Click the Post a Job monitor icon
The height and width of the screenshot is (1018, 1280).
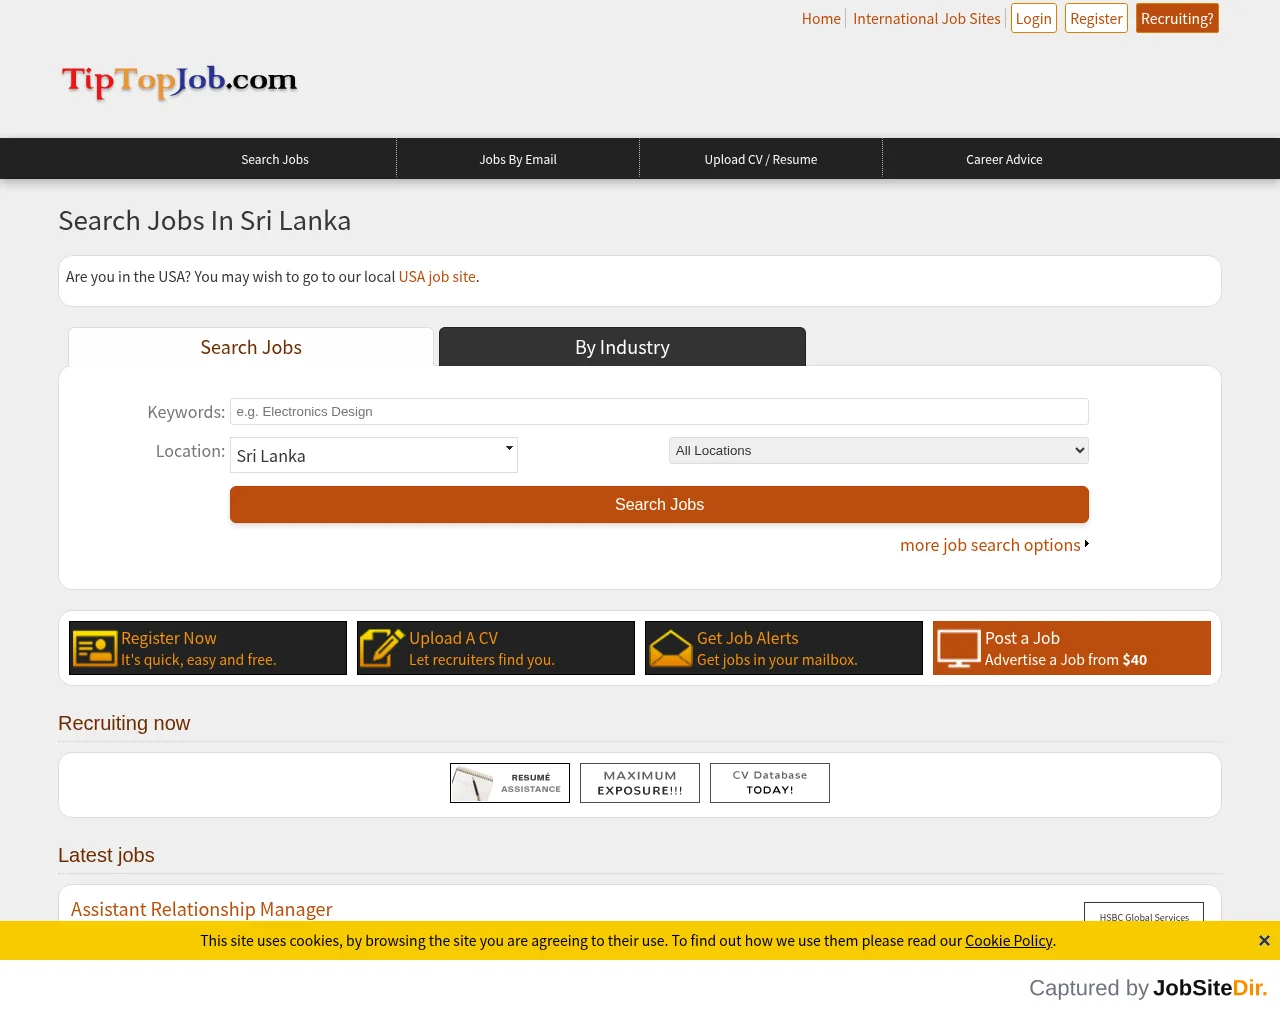958,648
